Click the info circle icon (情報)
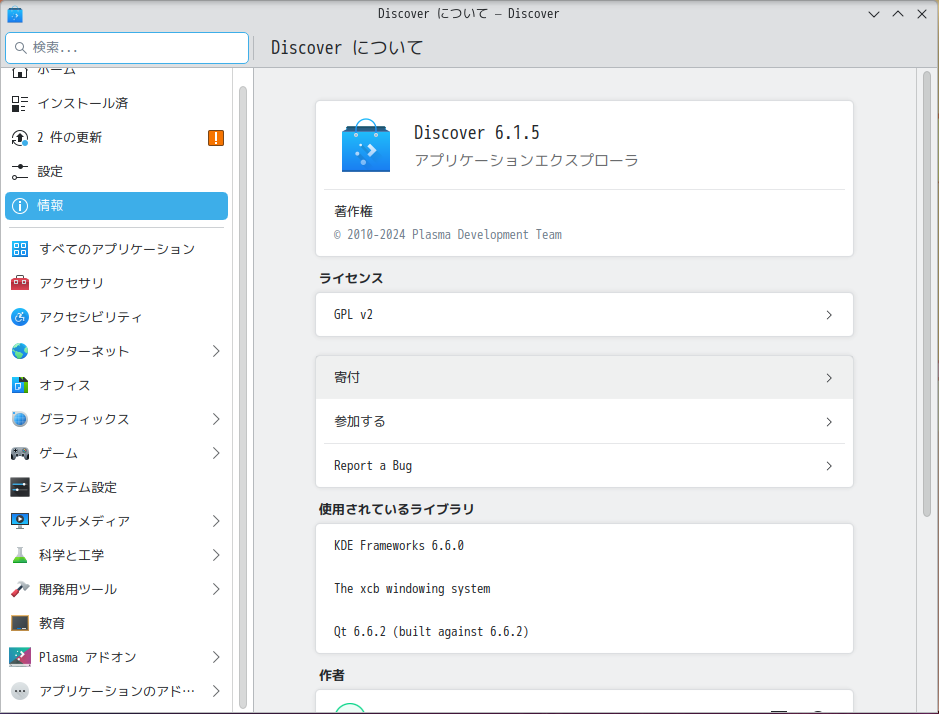This screenshot has width=939, height=714. click(20, 206)
